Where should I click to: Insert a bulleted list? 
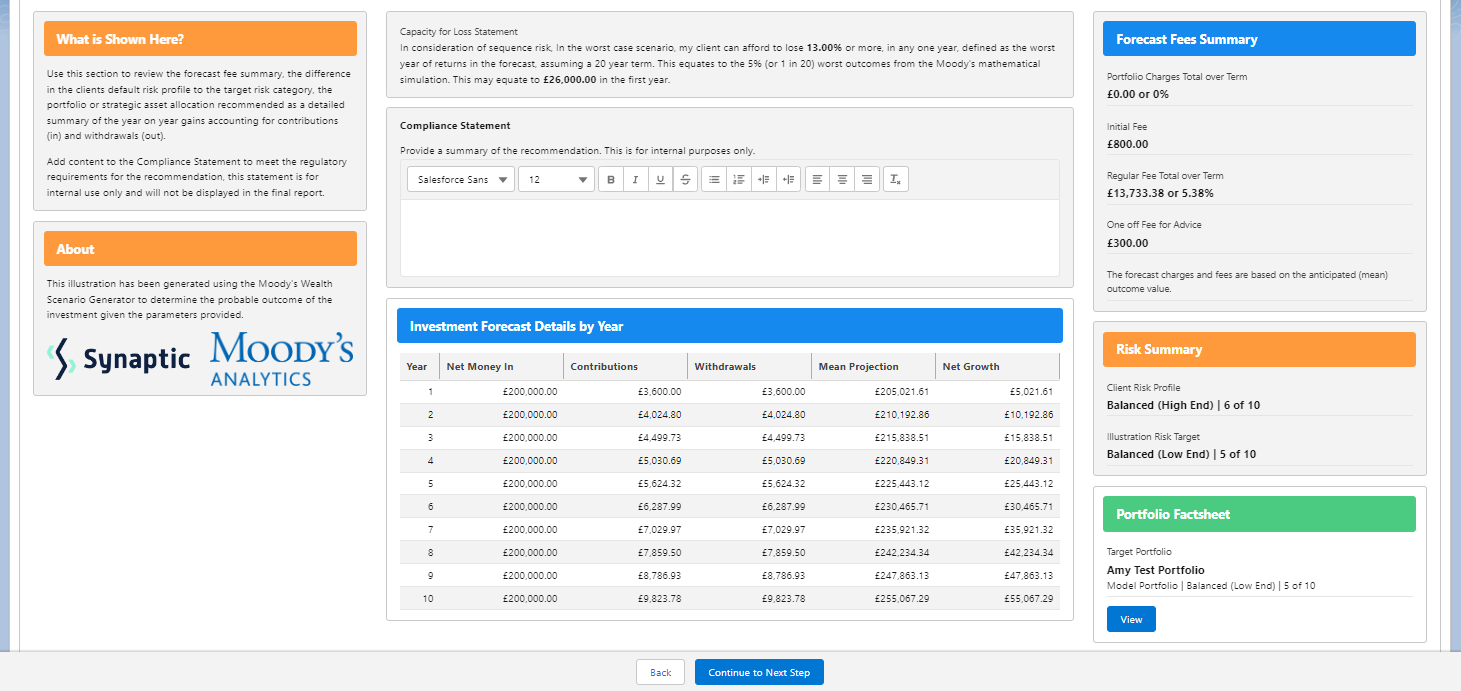click(x=714, y=180)
